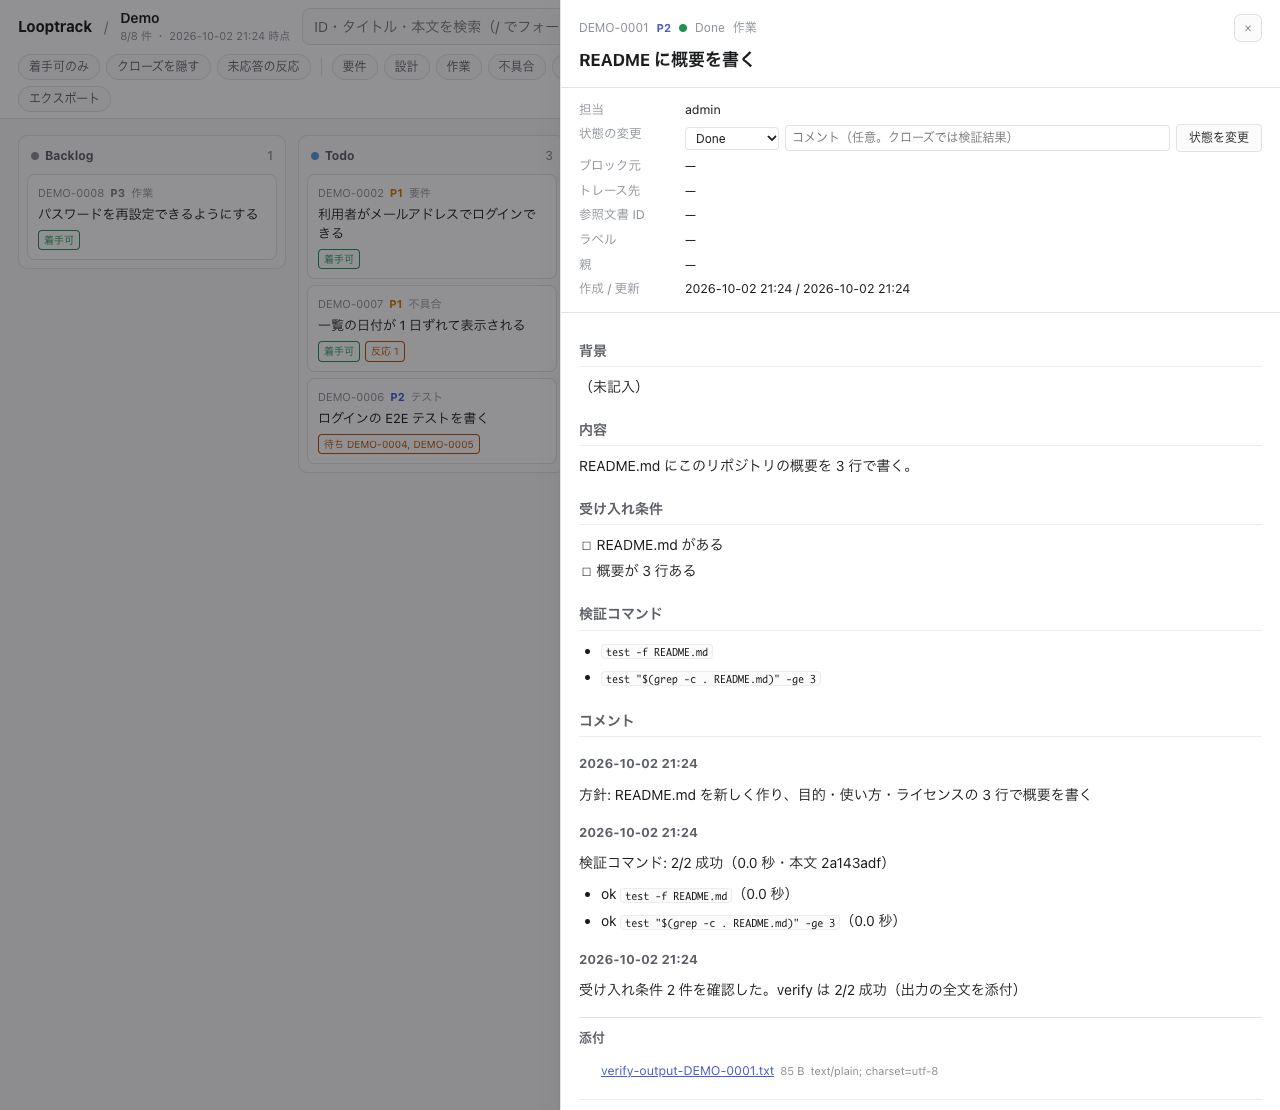
Task: Focus the ID・タイトル・本文 search box
Action: pyautogui.click(x=431, y=27)
